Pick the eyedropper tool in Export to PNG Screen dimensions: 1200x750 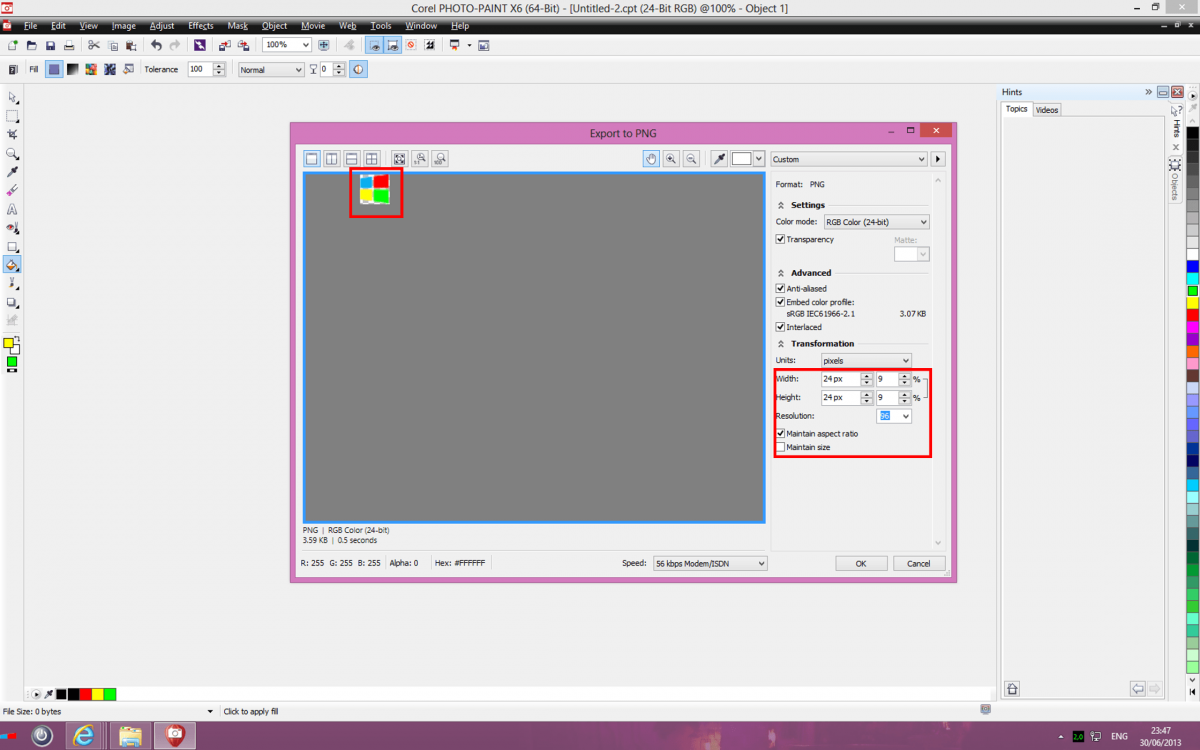pyautogui.click(x=718, y=159)
